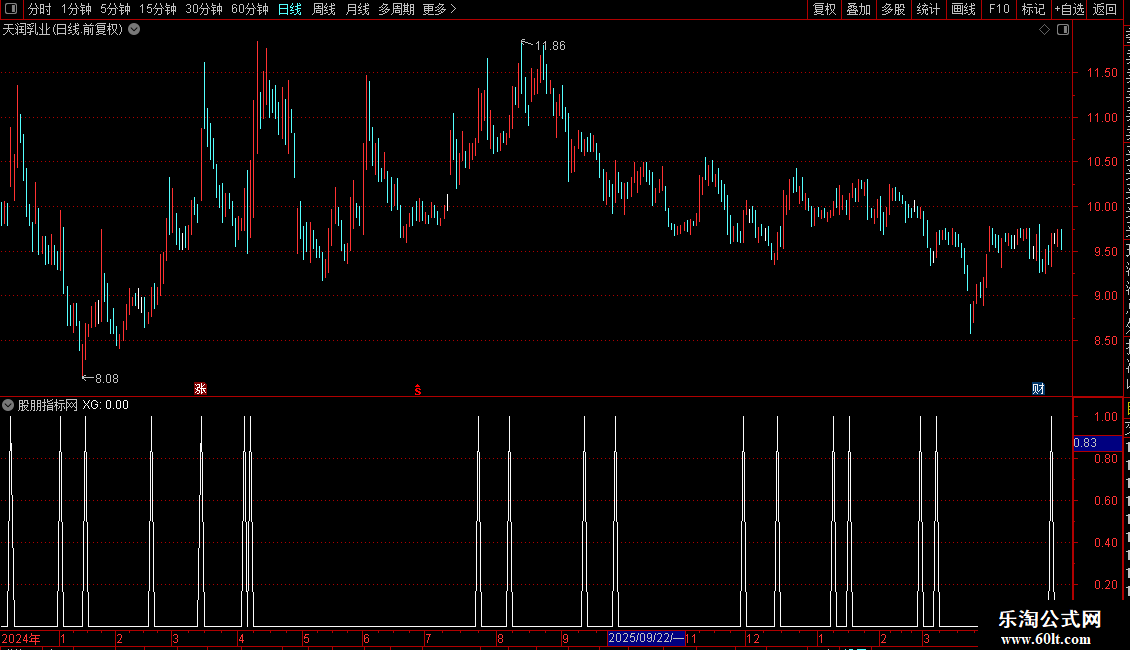Click the 叠加 toolbar button
Image resolution: width=1130 pixels, height=650 pixels.
point(858,9)
